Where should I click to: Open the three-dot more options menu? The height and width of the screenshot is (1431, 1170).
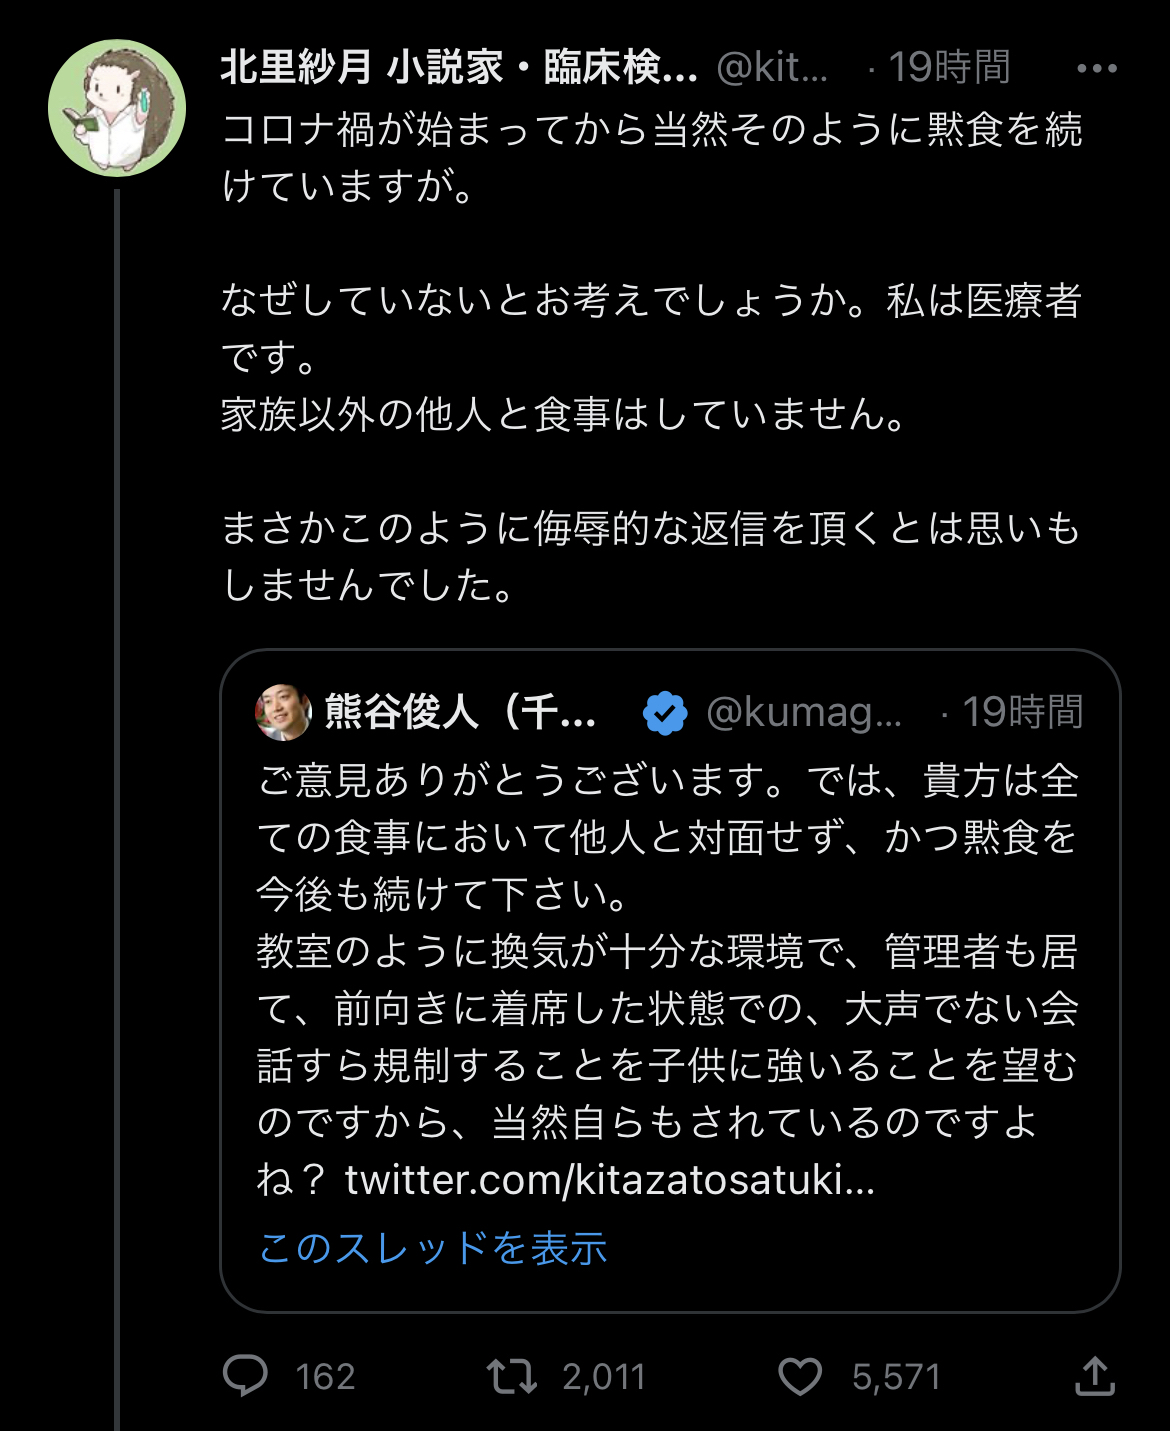coord(1096,69)
